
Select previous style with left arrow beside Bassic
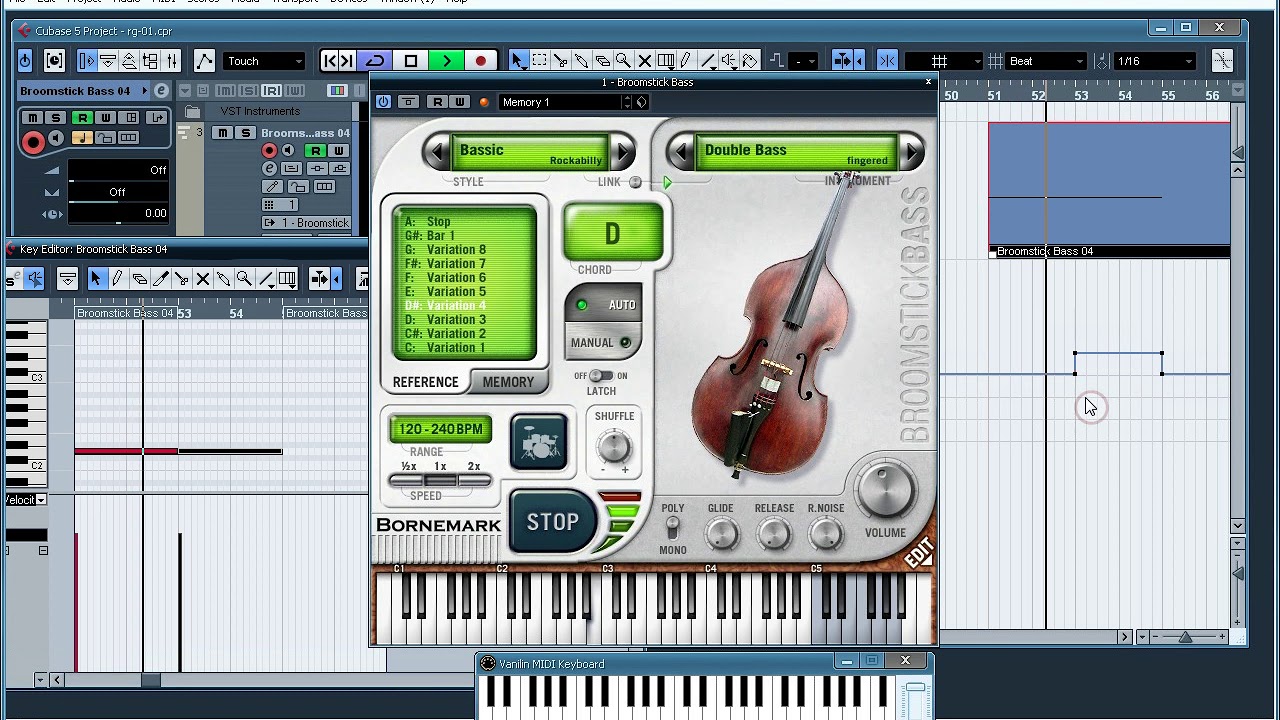436,152
